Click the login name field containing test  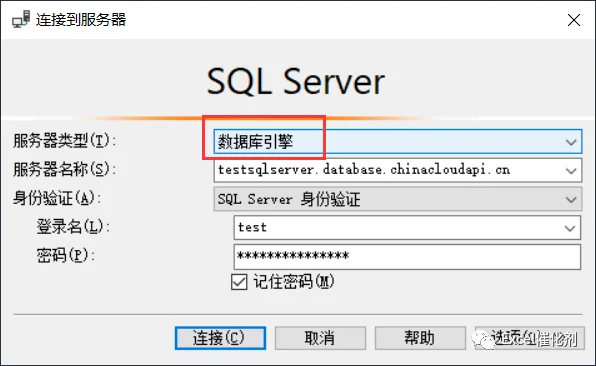click(x=407, y=228)
